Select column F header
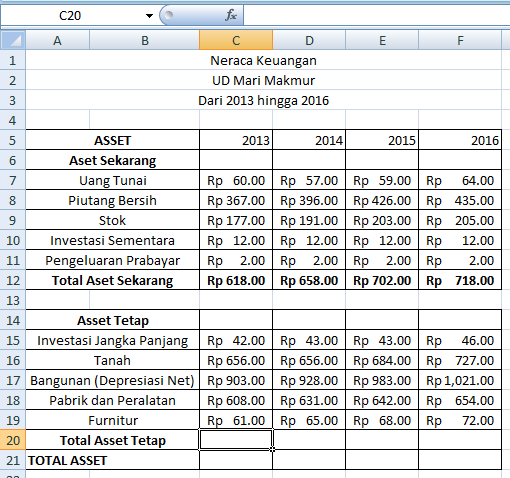Viewport: 510px width, 478px height. pyautogui.click(x=460, y=40)
